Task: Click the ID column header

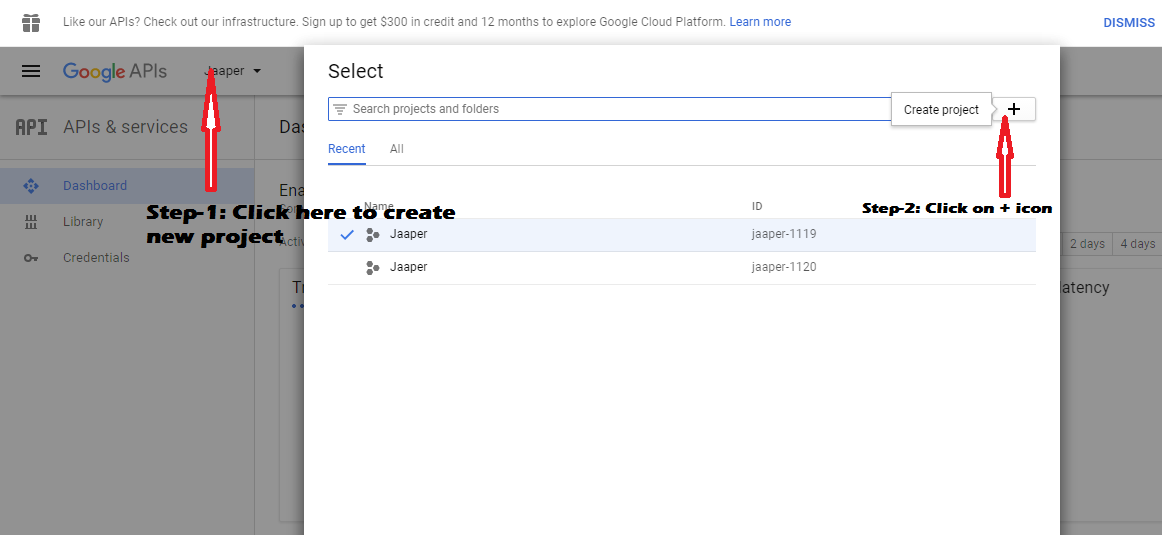Action: tap(757, 207)
